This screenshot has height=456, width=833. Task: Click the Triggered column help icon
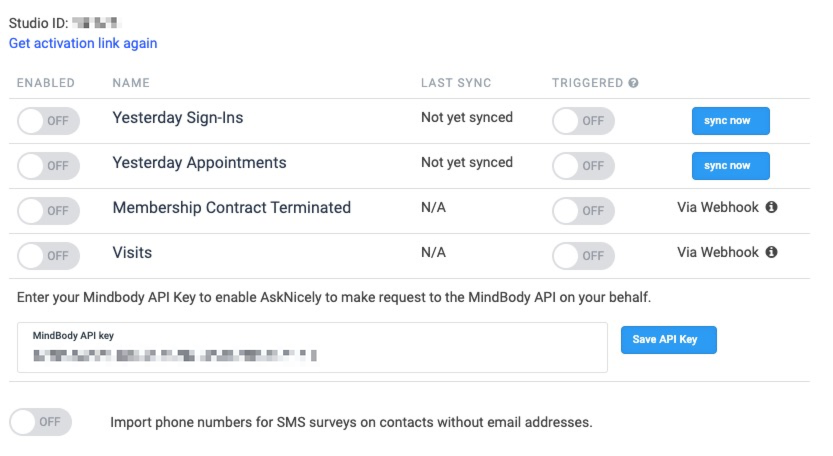634,83
